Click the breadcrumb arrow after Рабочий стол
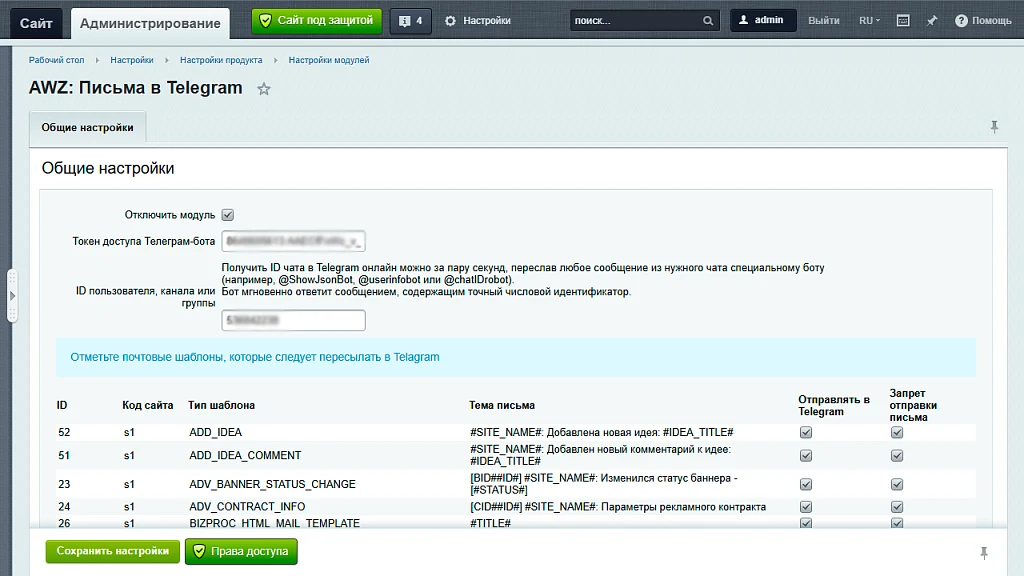This screenshot has height=576, width=1024. tap(97, 60)
